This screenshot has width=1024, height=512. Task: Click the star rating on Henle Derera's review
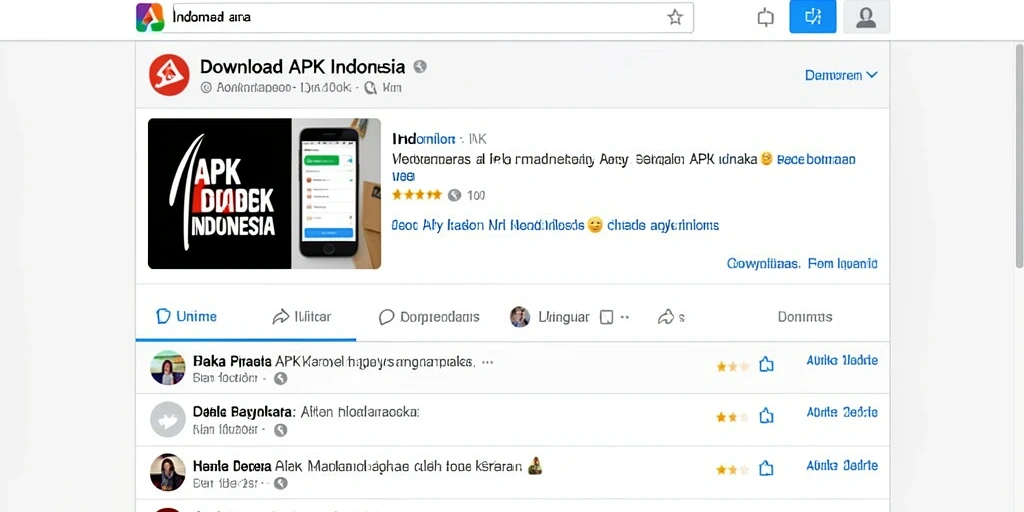(731, 470)
